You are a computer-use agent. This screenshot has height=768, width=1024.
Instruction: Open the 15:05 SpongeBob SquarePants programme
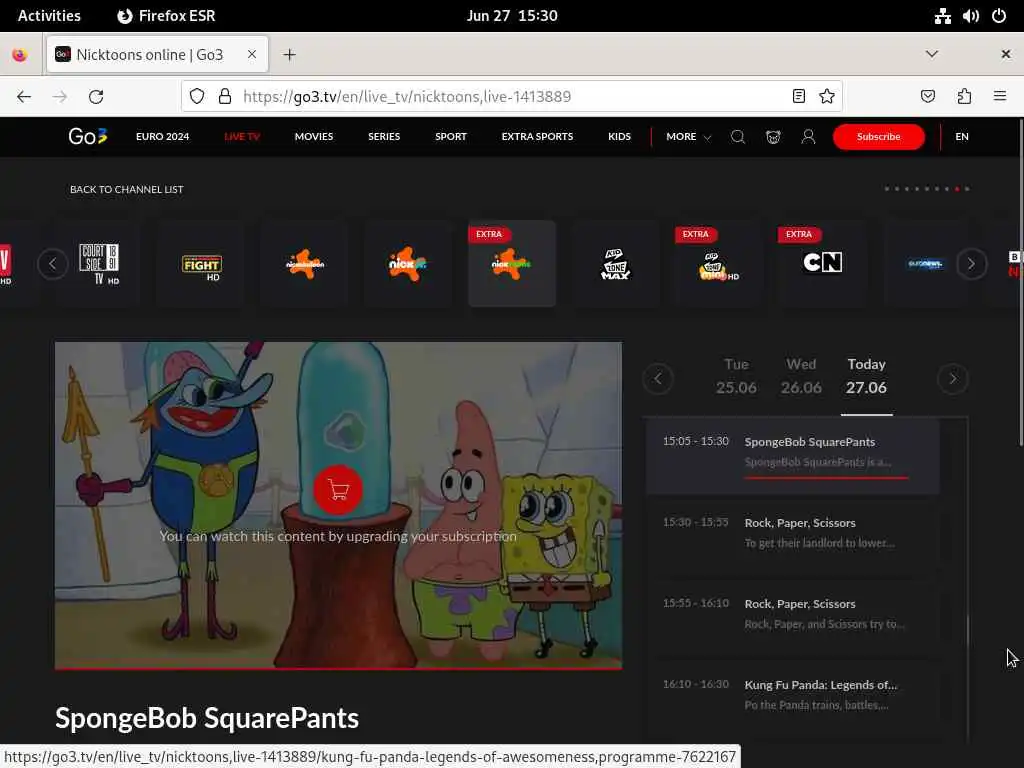[x=793, y=456]
